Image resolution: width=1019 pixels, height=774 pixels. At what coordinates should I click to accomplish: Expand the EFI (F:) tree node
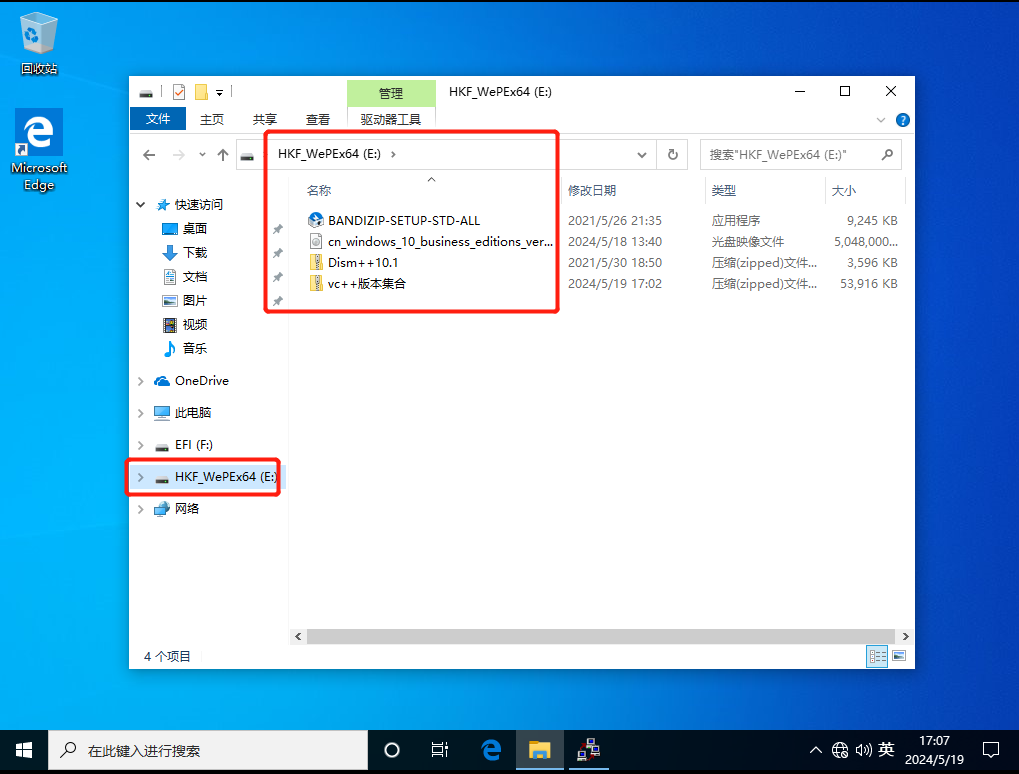[x=140, y=445]
